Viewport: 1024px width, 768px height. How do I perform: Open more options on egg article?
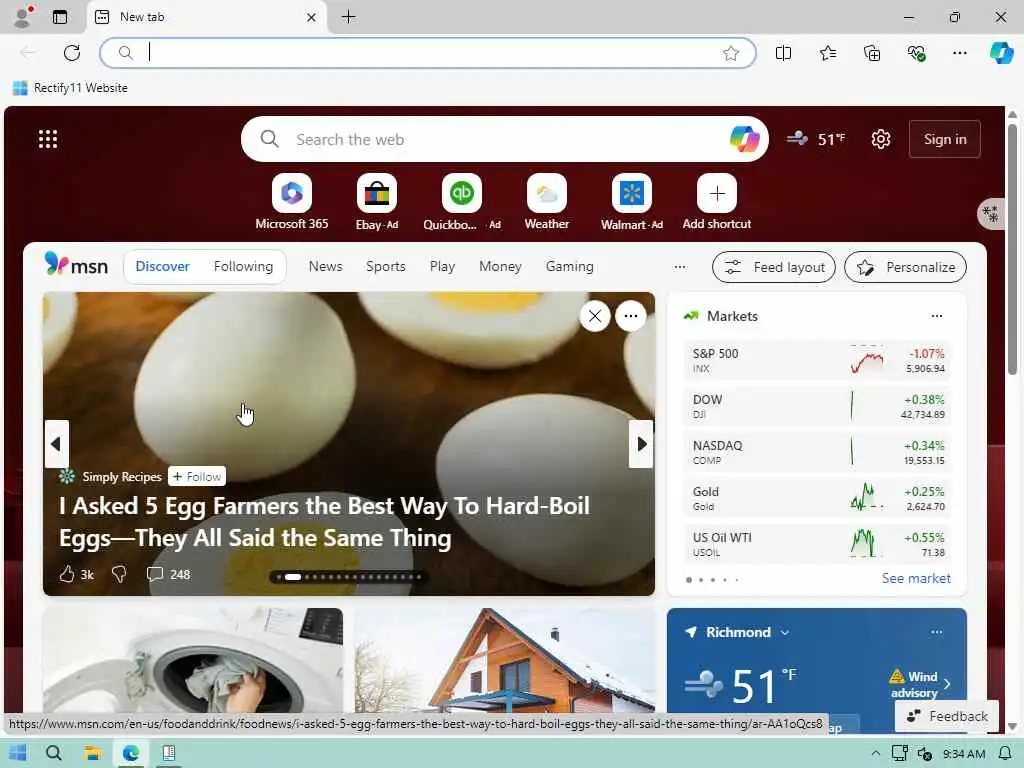pos(631,317)
